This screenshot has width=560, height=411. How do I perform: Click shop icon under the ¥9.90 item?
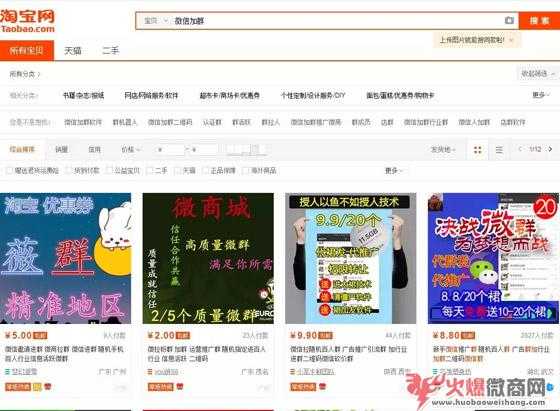coord(292,372)
